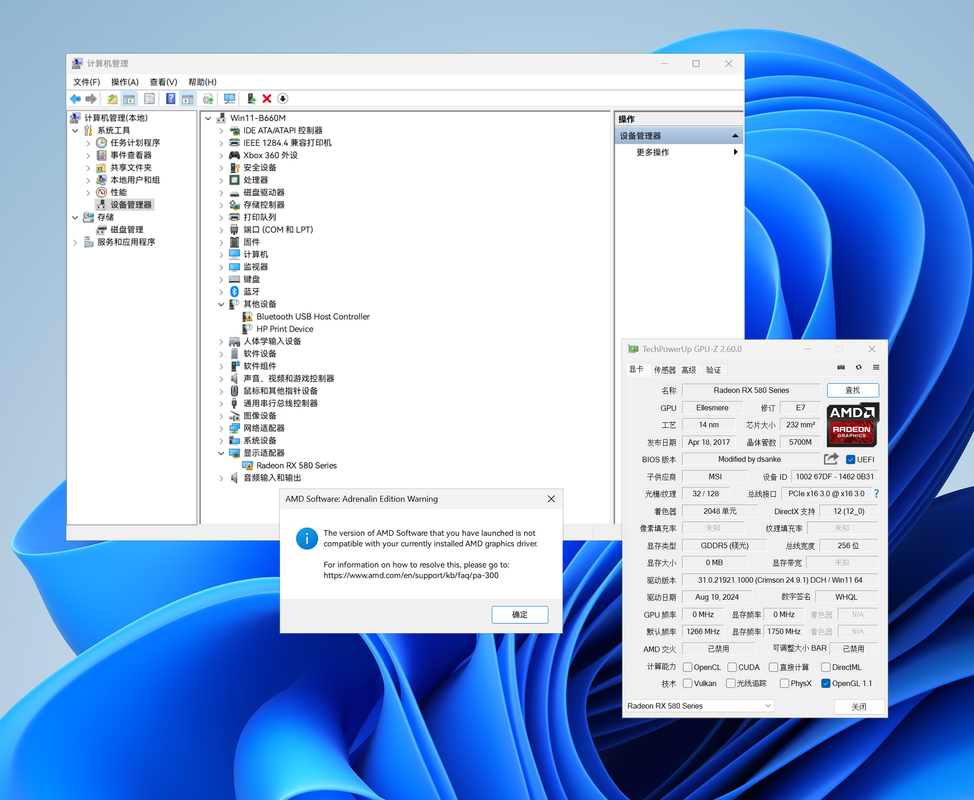The width and height of the screenshot is (974, 800).
Task: Open 更多操作 in the actions pane
Action: (x=652, y=152)
